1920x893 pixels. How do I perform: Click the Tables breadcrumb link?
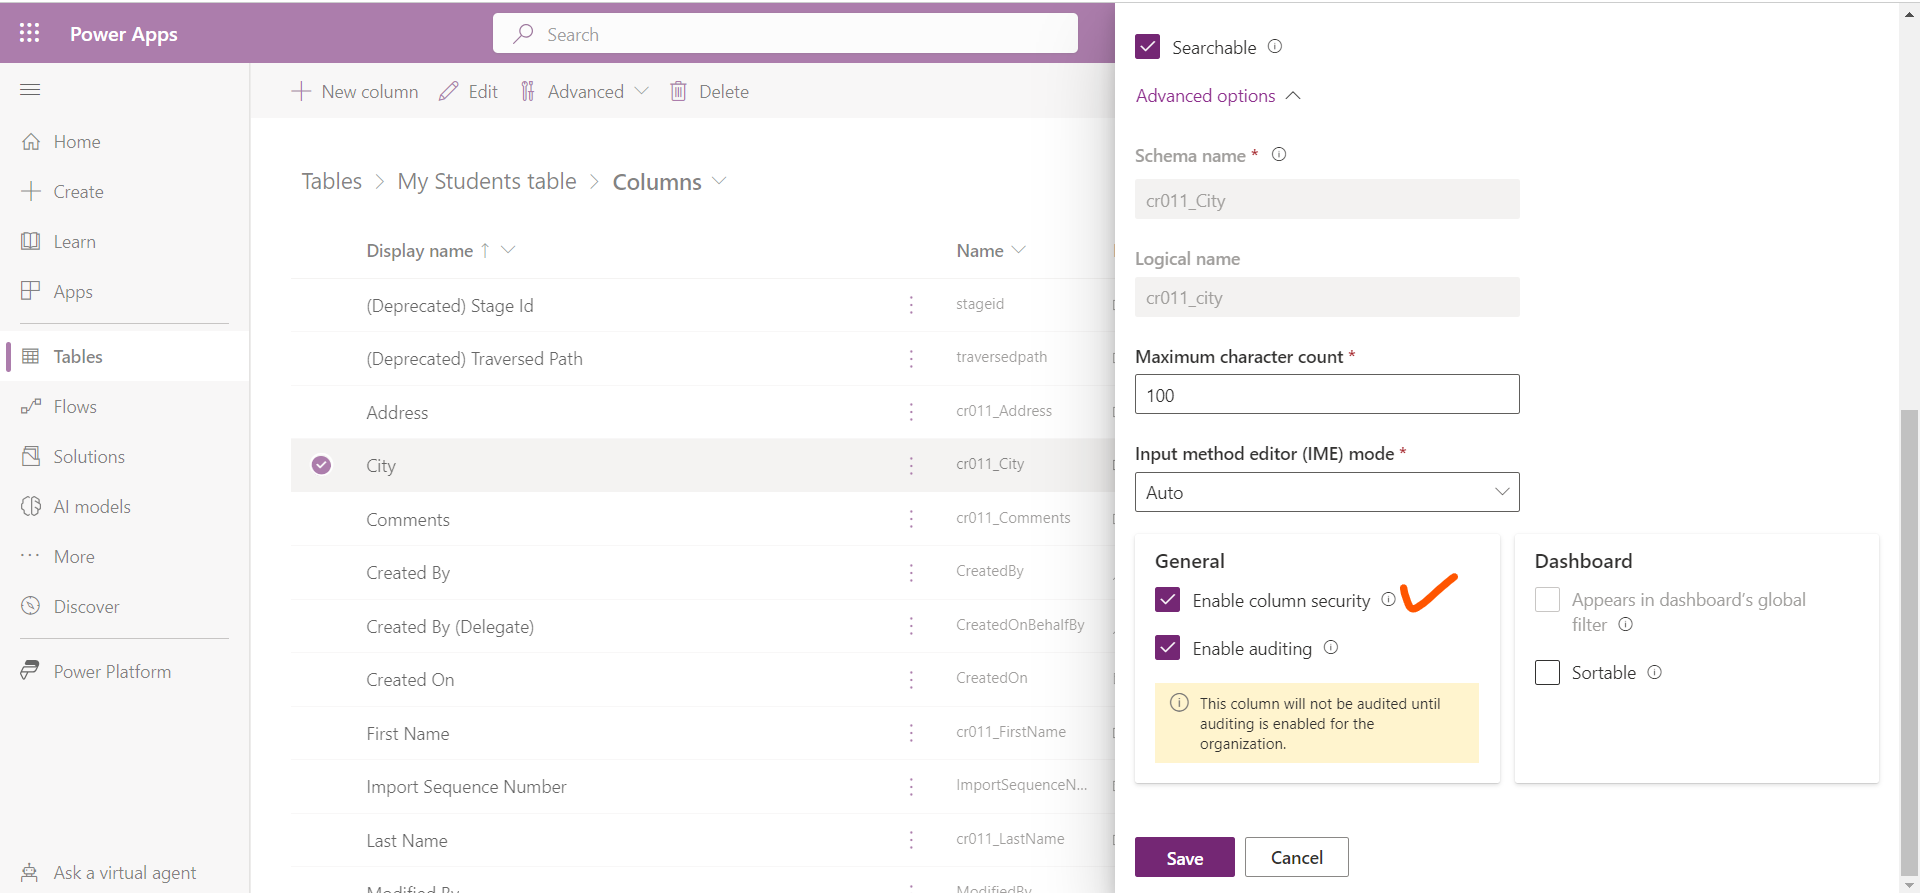[331, 182]
